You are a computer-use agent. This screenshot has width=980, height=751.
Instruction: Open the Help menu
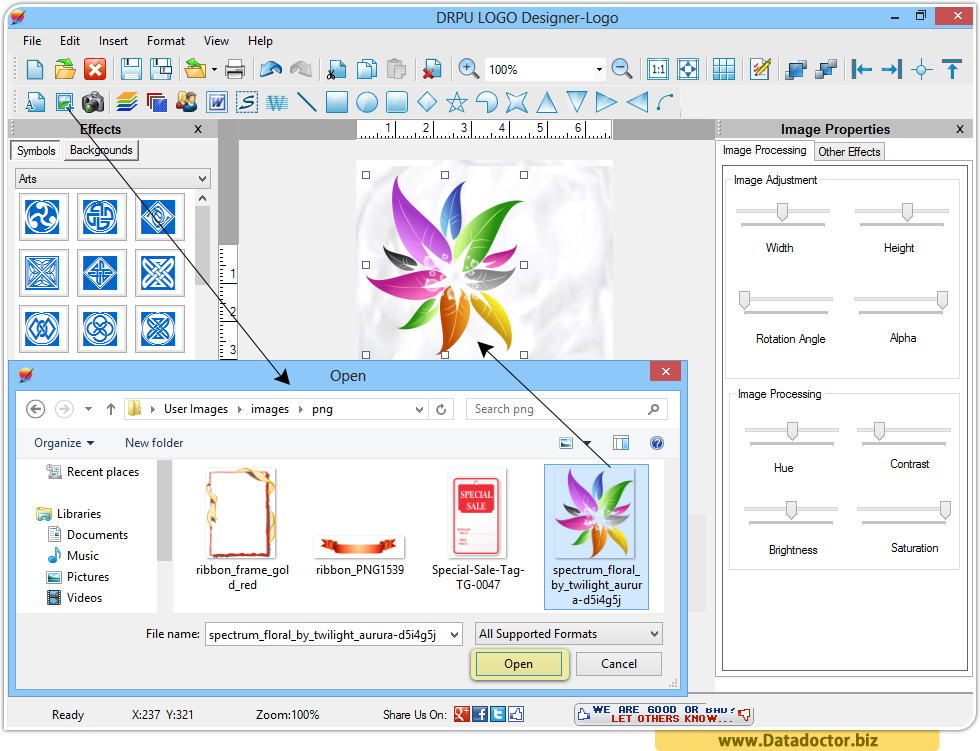click(260, 41)
